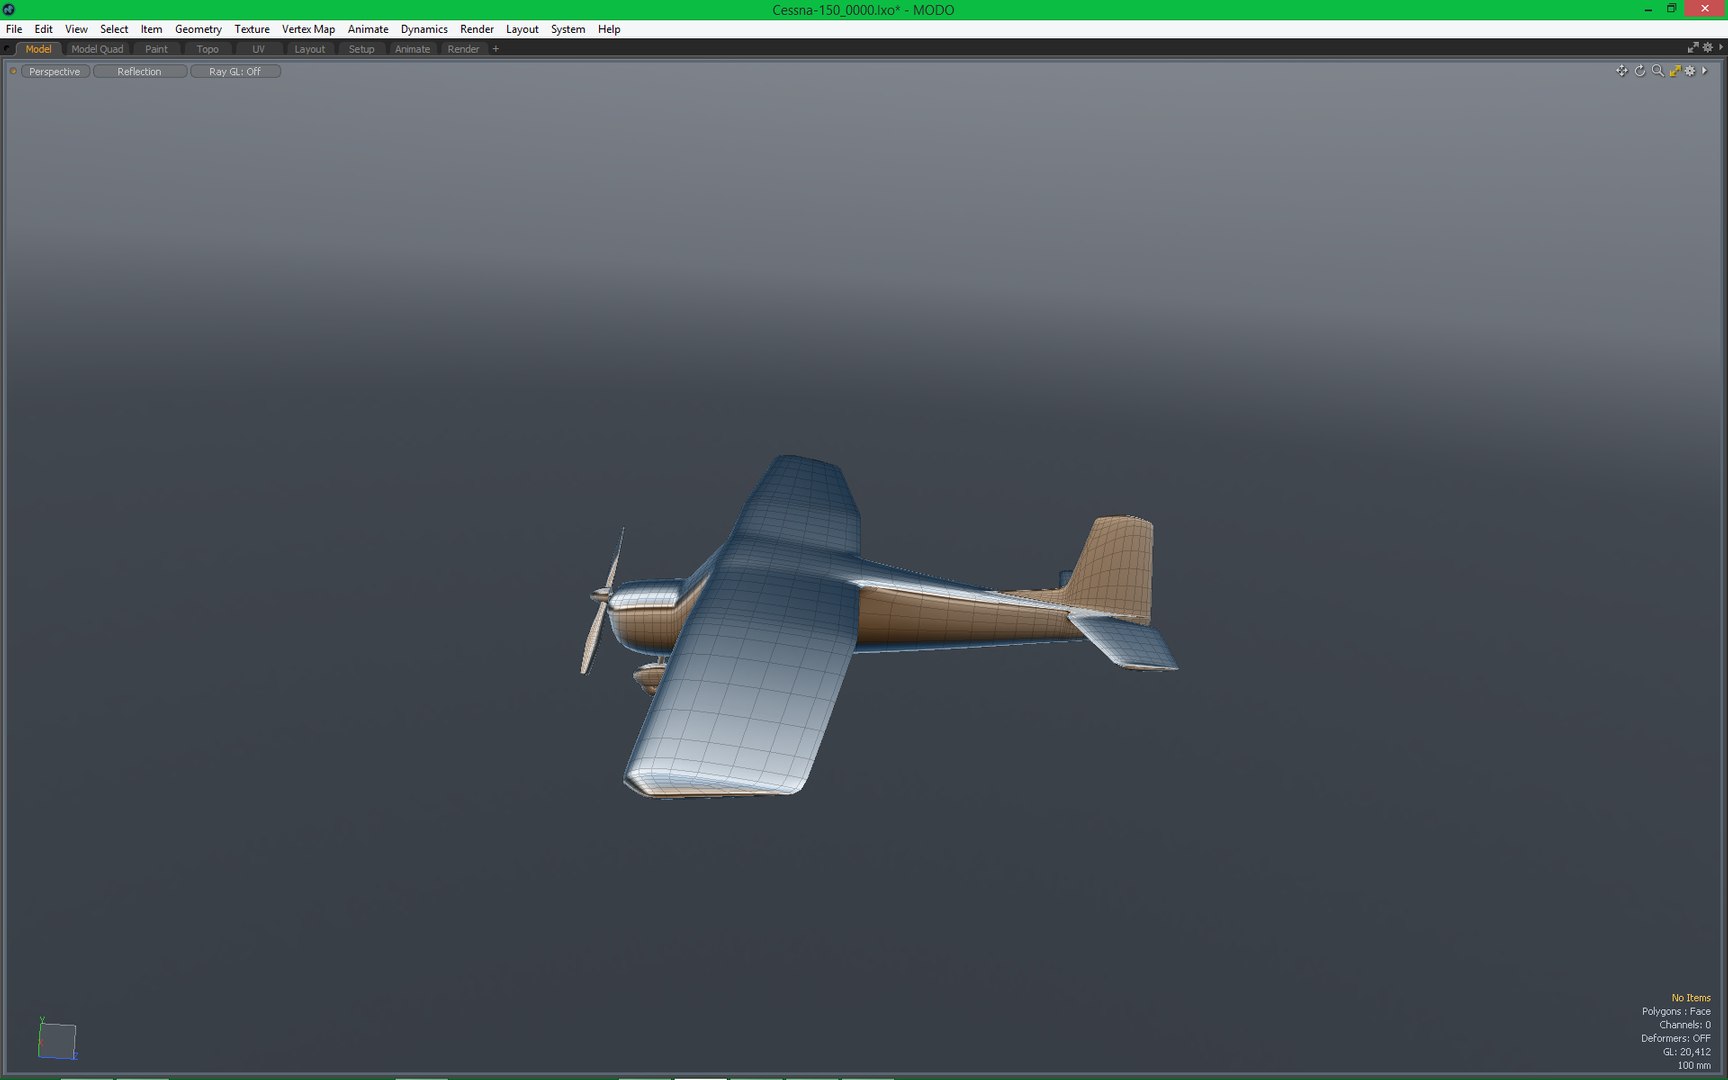This screenshot has width=1728, height=1080.
Task: Click the 'Deformers: OFF' status text
Action: [x=1676, y=1038]
